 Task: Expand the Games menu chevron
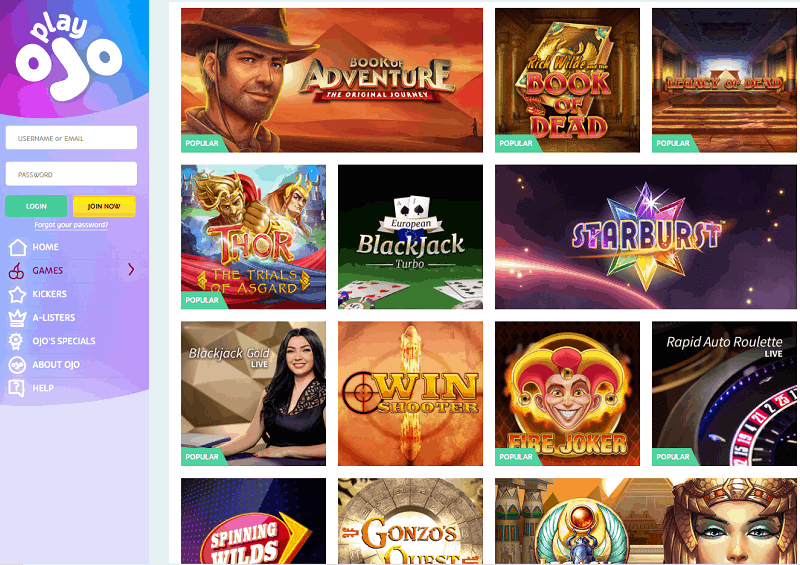[x=131, y=269]
